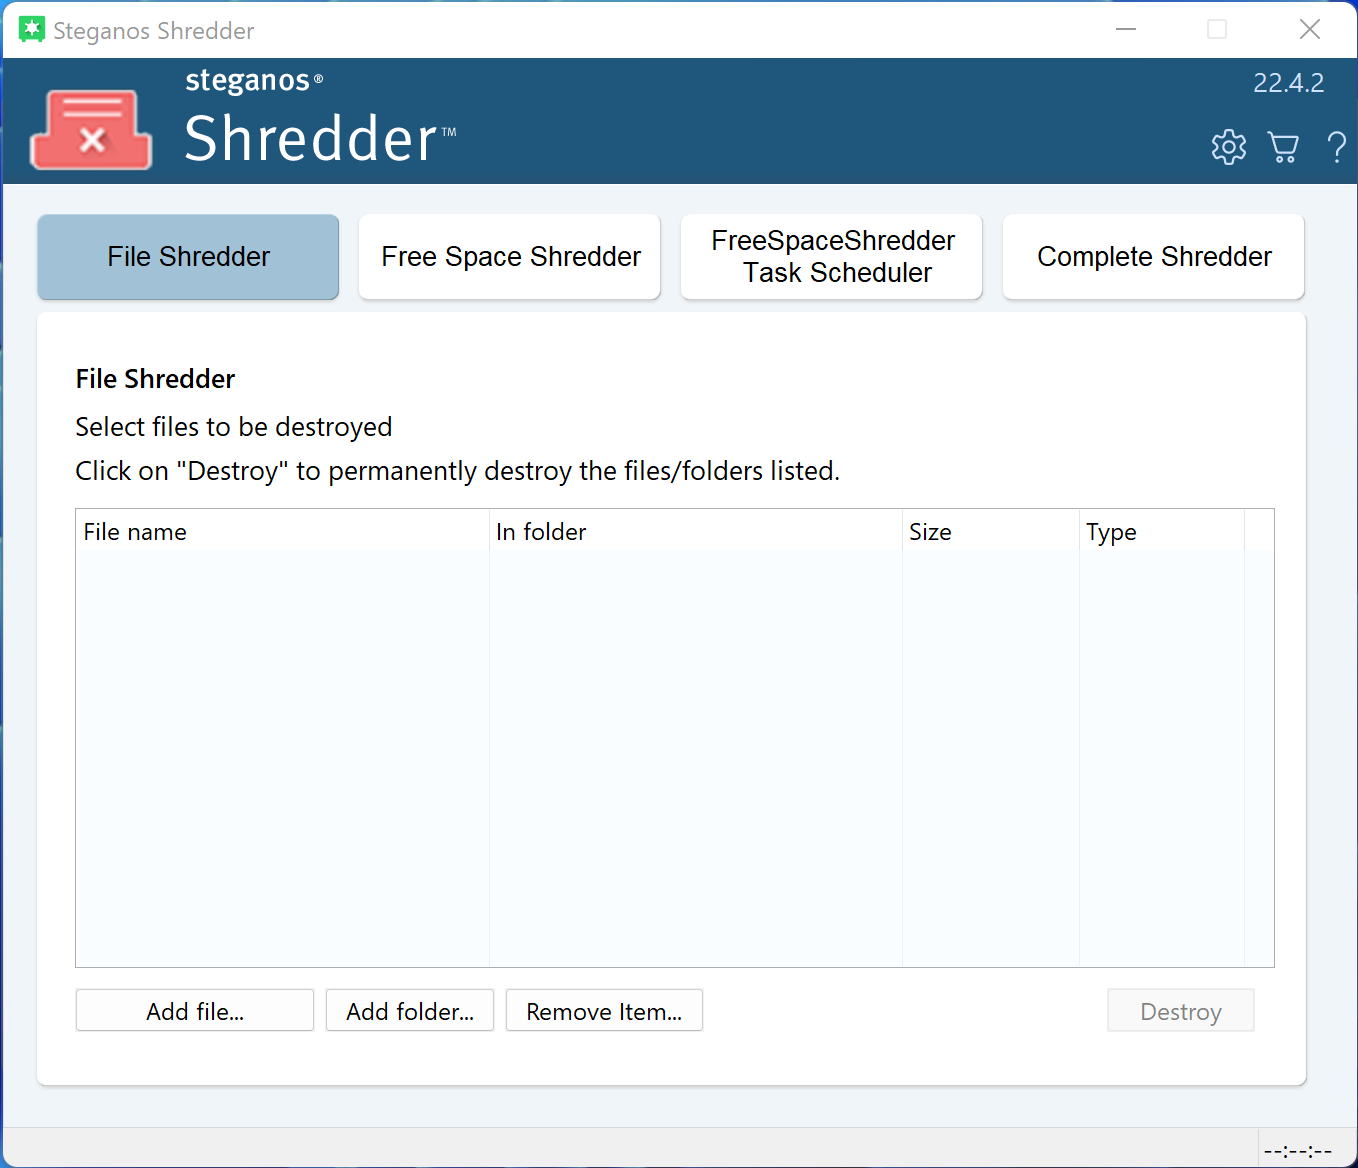Click the Destroy button
This screenshot has height=1168, width=1358.
point(1180,1011)
